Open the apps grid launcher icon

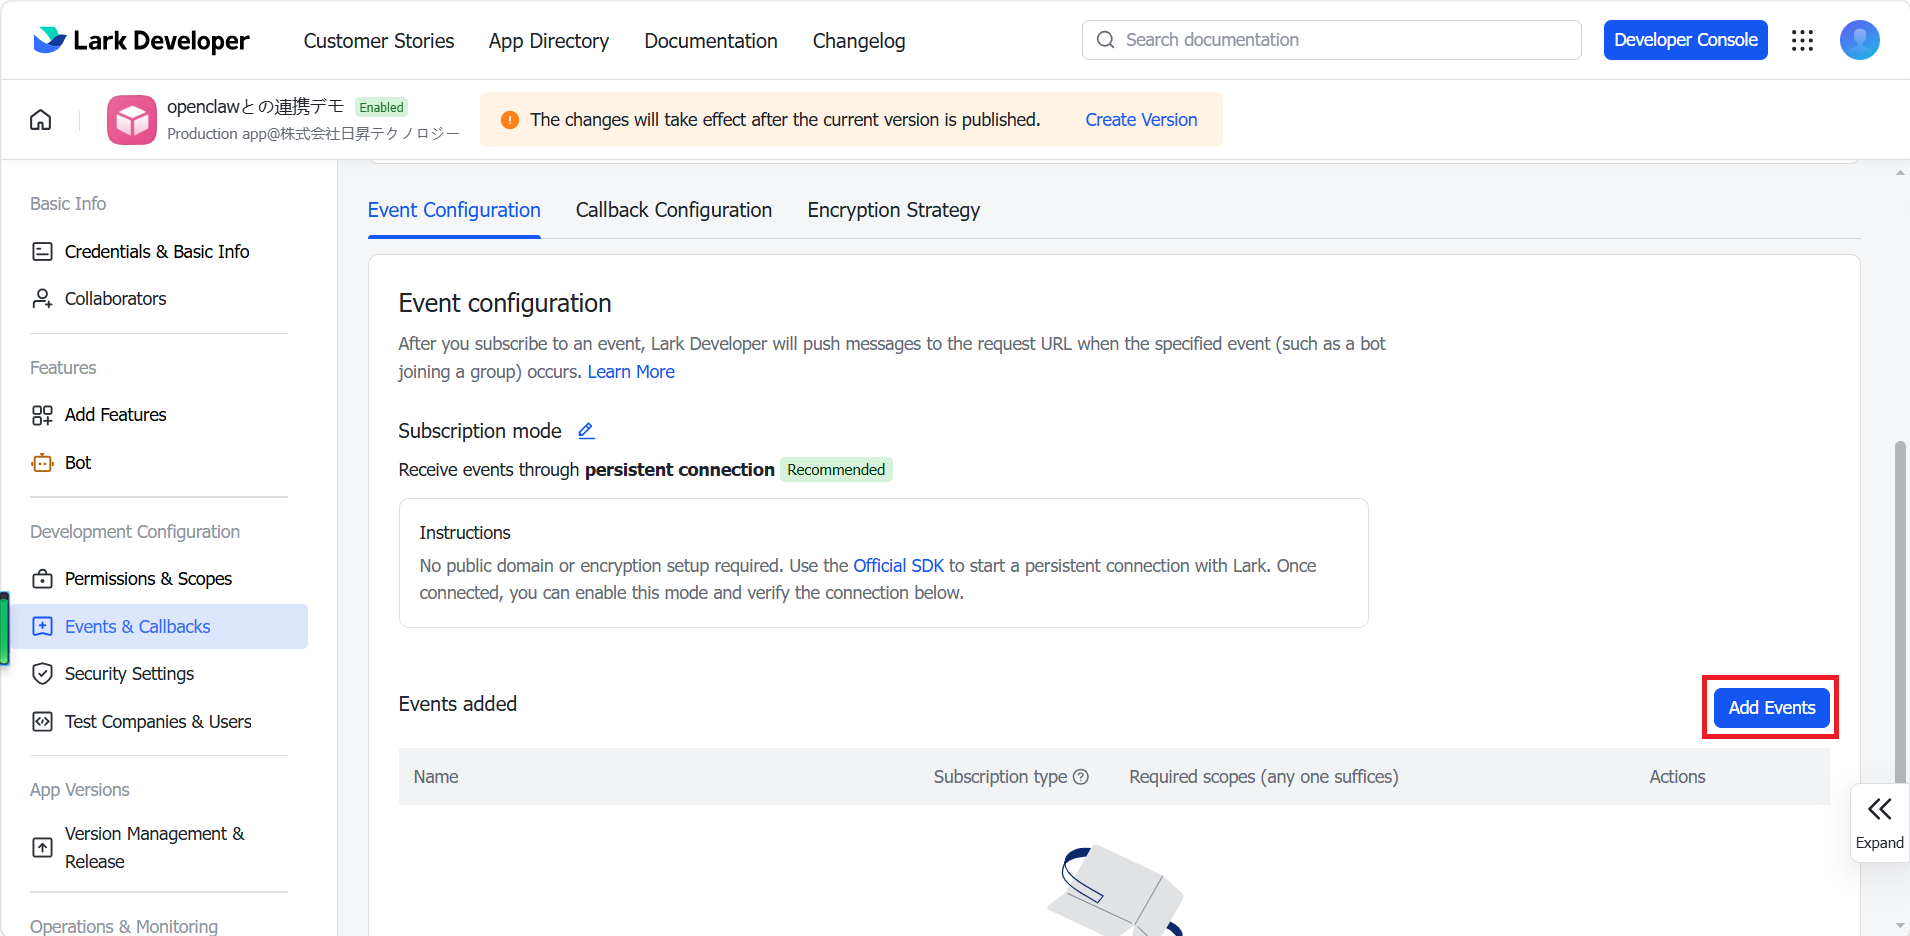tap(1802, 40)
